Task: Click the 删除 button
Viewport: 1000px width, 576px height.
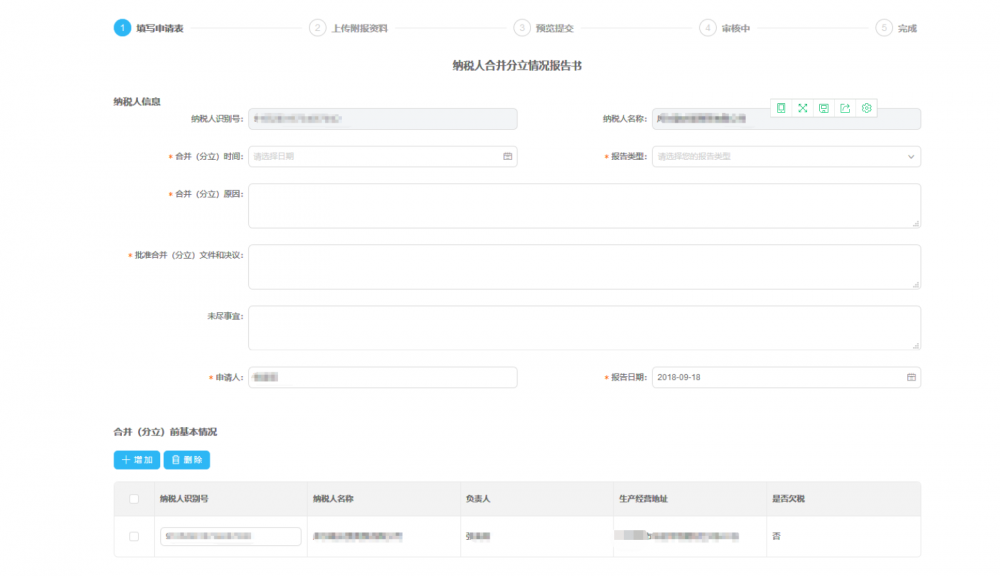Action: 187,460
